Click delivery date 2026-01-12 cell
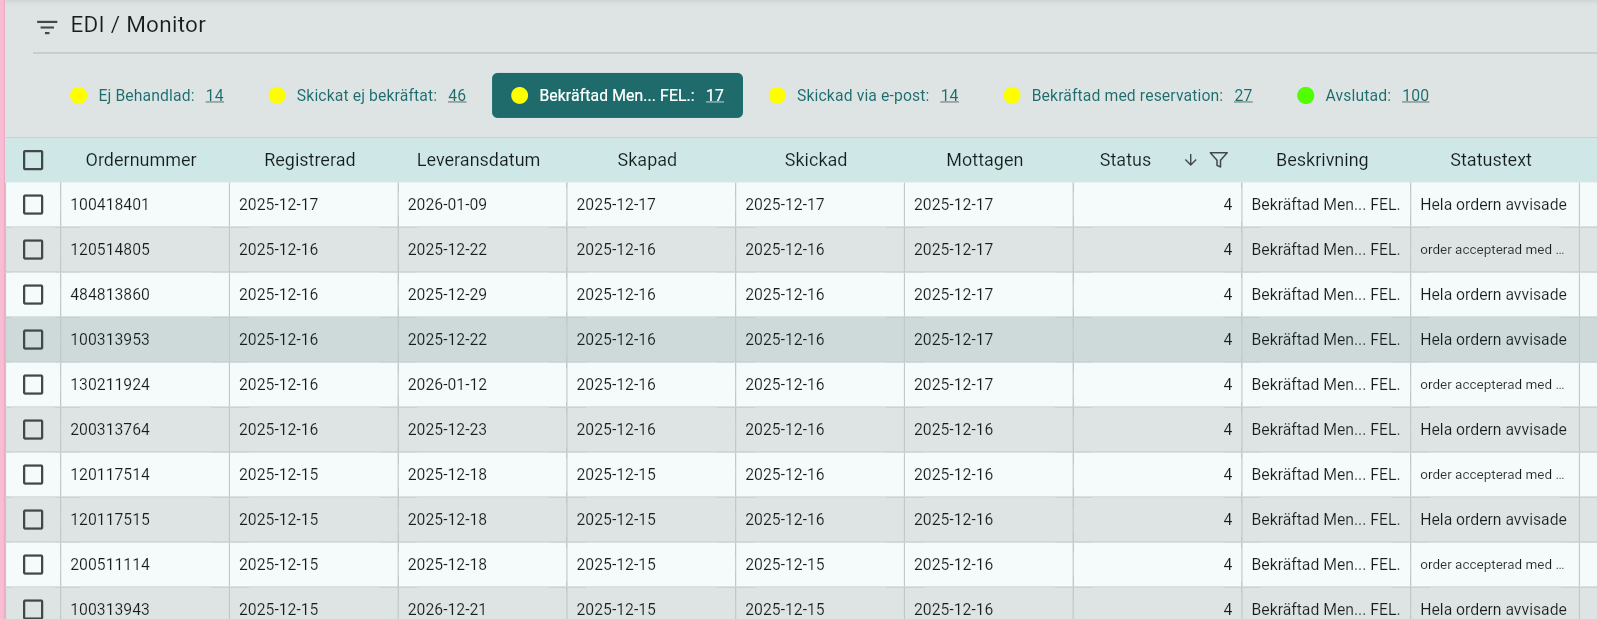1597x619 pixels. (482, 385)
